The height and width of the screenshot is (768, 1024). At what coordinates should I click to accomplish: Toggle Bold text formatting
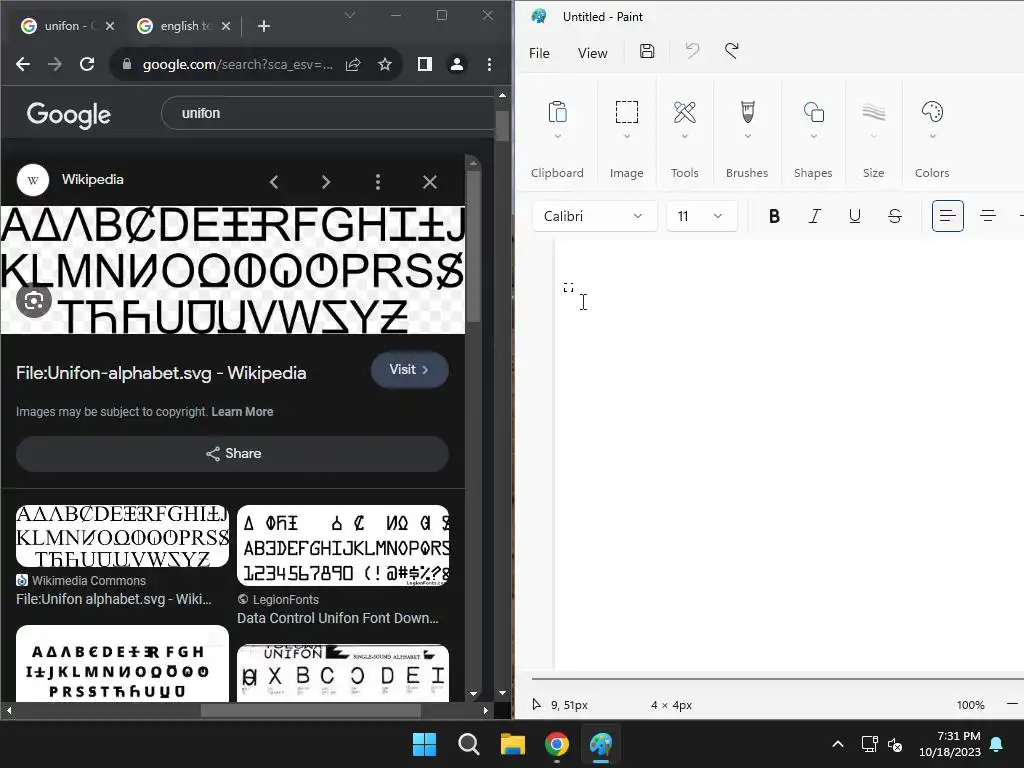pyautogui.click(x=774, y=216)
